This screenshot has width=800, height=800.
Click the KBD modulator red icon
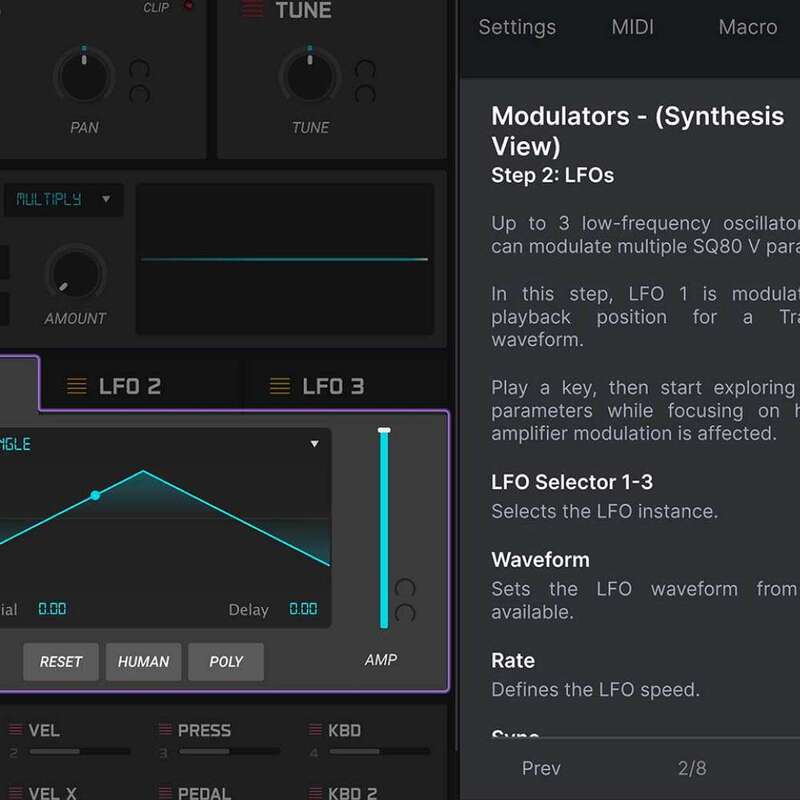pyautogui.click(x=315, y=730)
